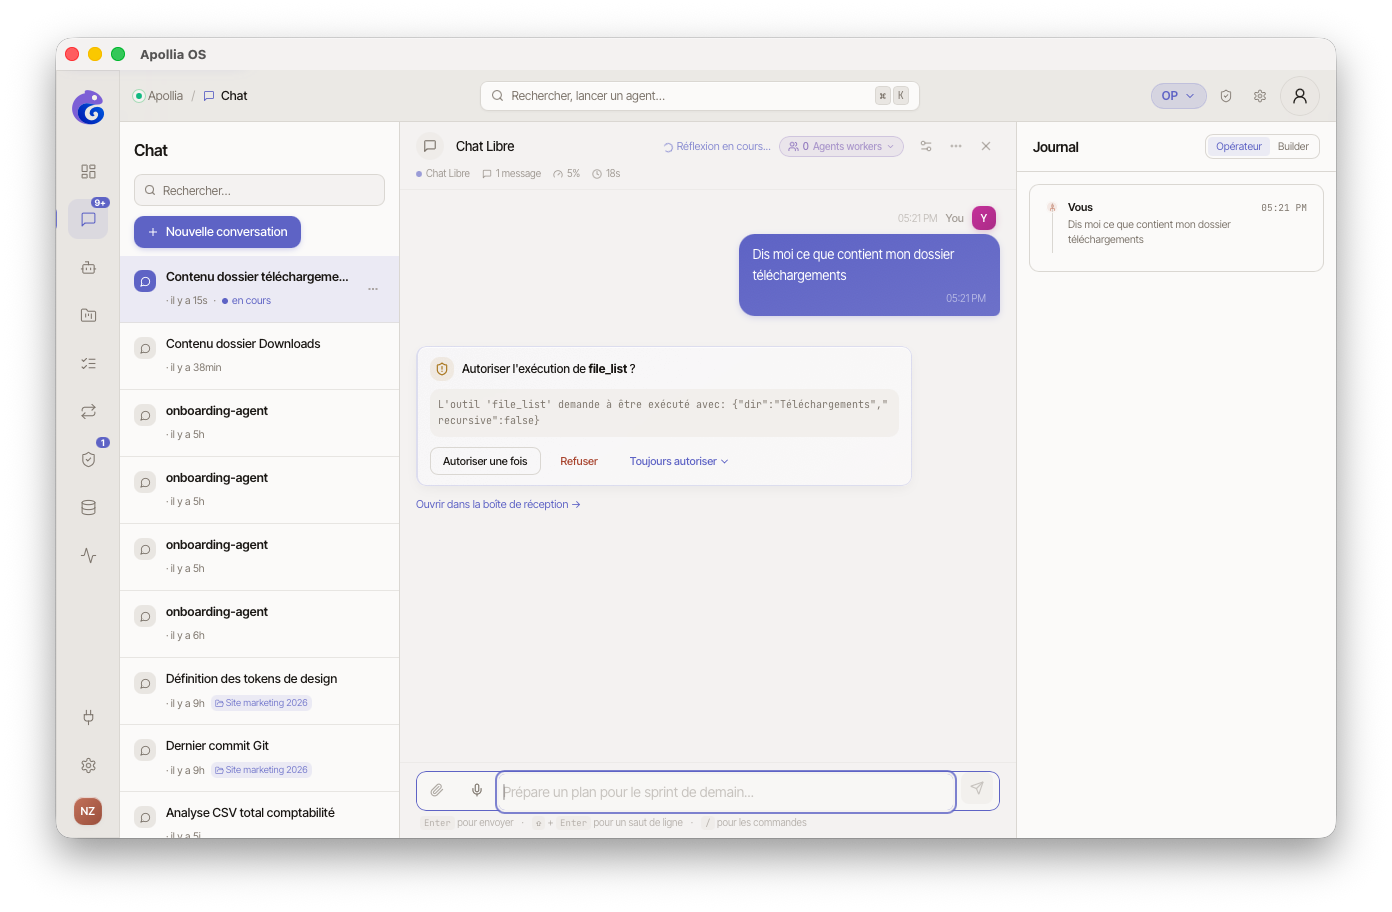Open the activity pulse icon in sidebar

click(x=88, y=555)
